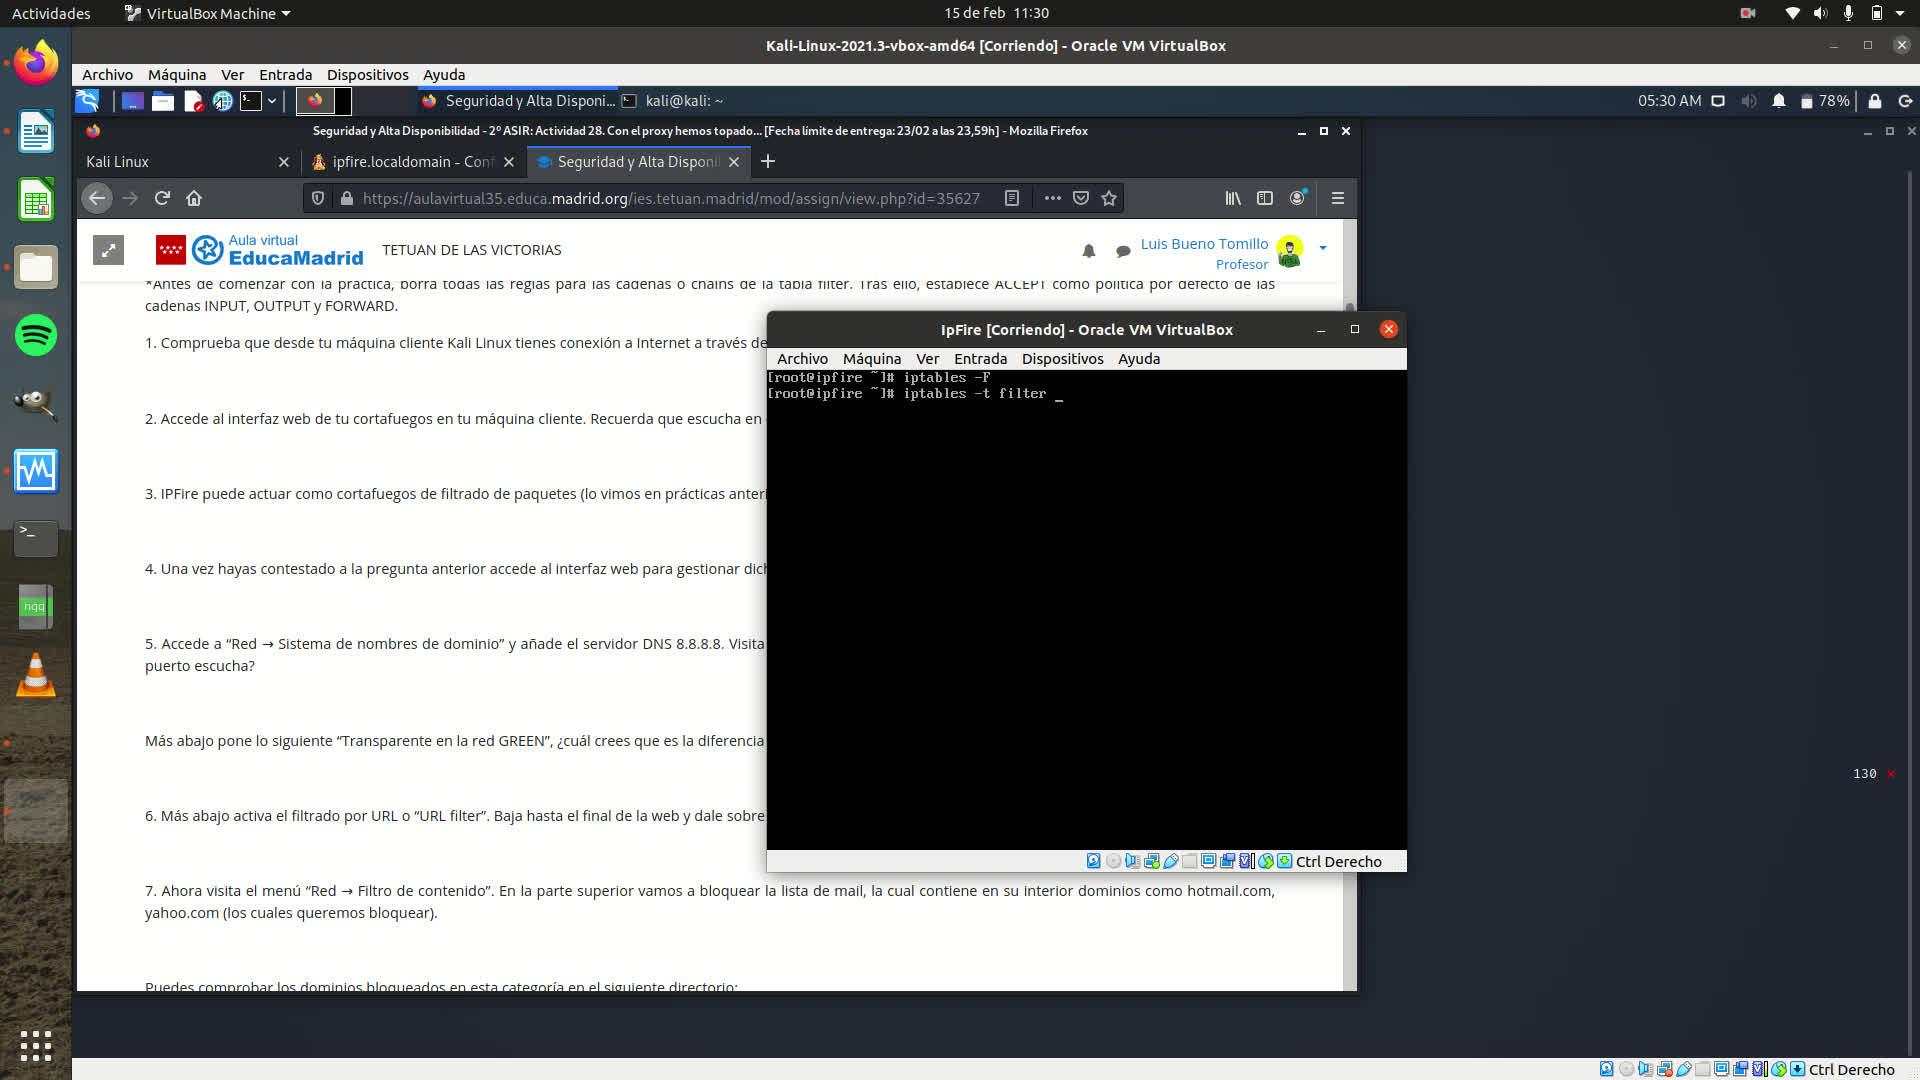
Task: Save the page to Pocket
Action: tap(1081, 198)
